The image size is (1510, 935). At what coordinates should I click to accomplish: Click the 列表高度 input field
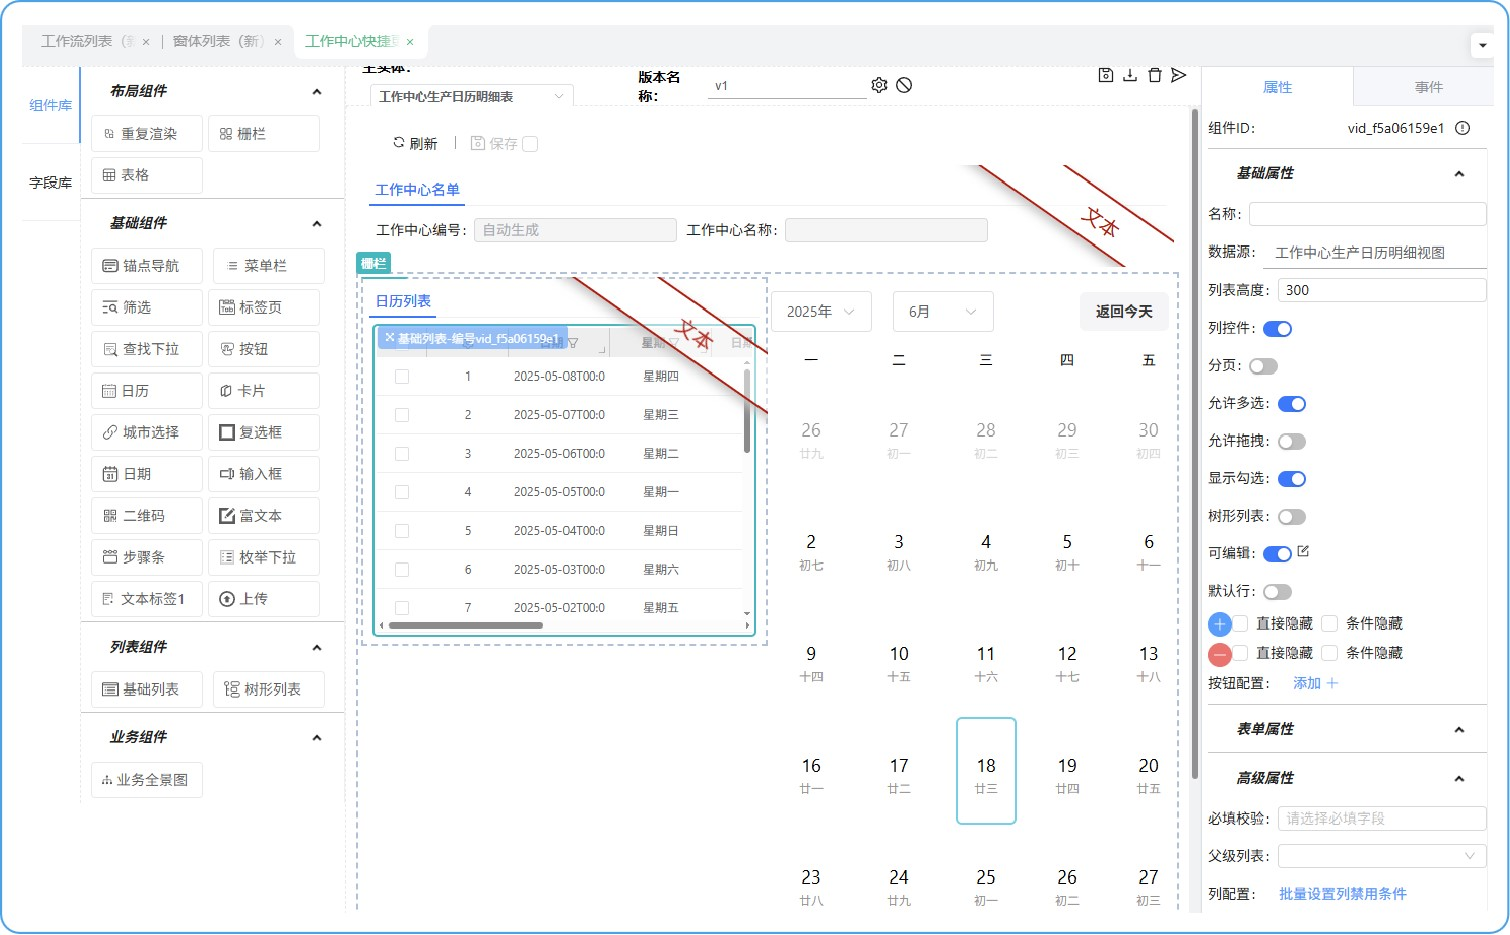click(x=1382, y=290)
